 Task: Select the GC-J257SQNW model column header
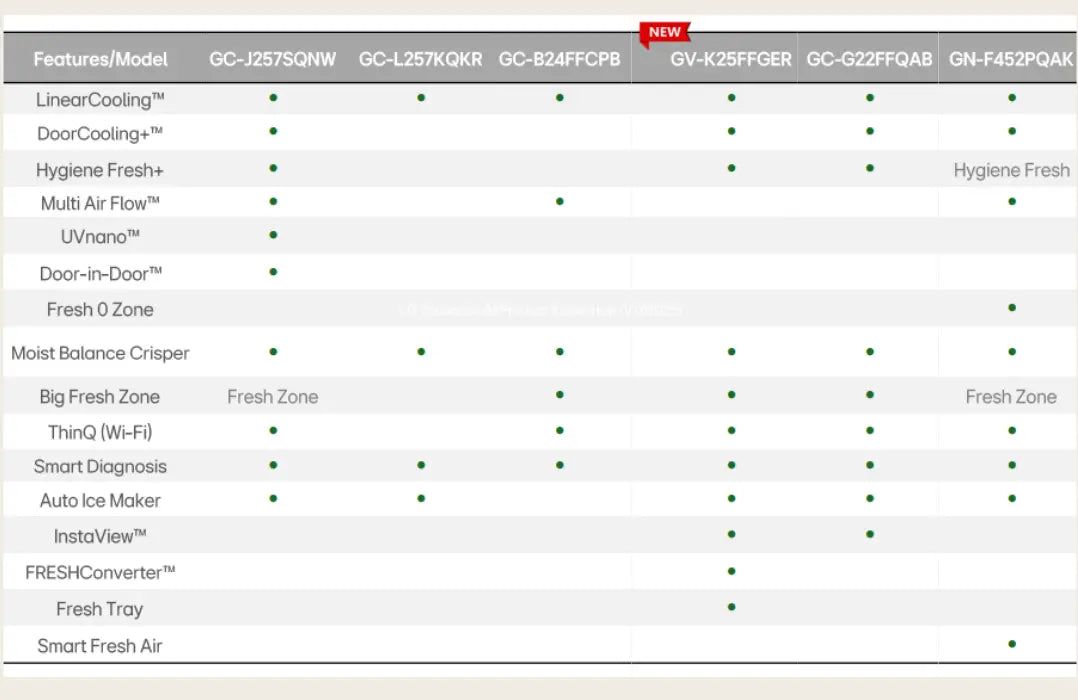[x=273, y=59]
